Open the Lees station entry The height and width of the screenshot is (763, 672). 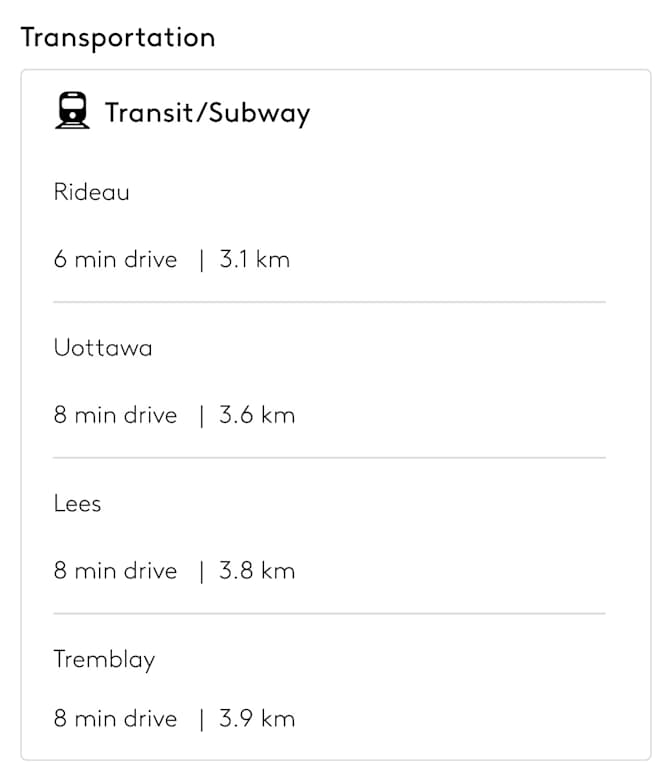point(77,504)
